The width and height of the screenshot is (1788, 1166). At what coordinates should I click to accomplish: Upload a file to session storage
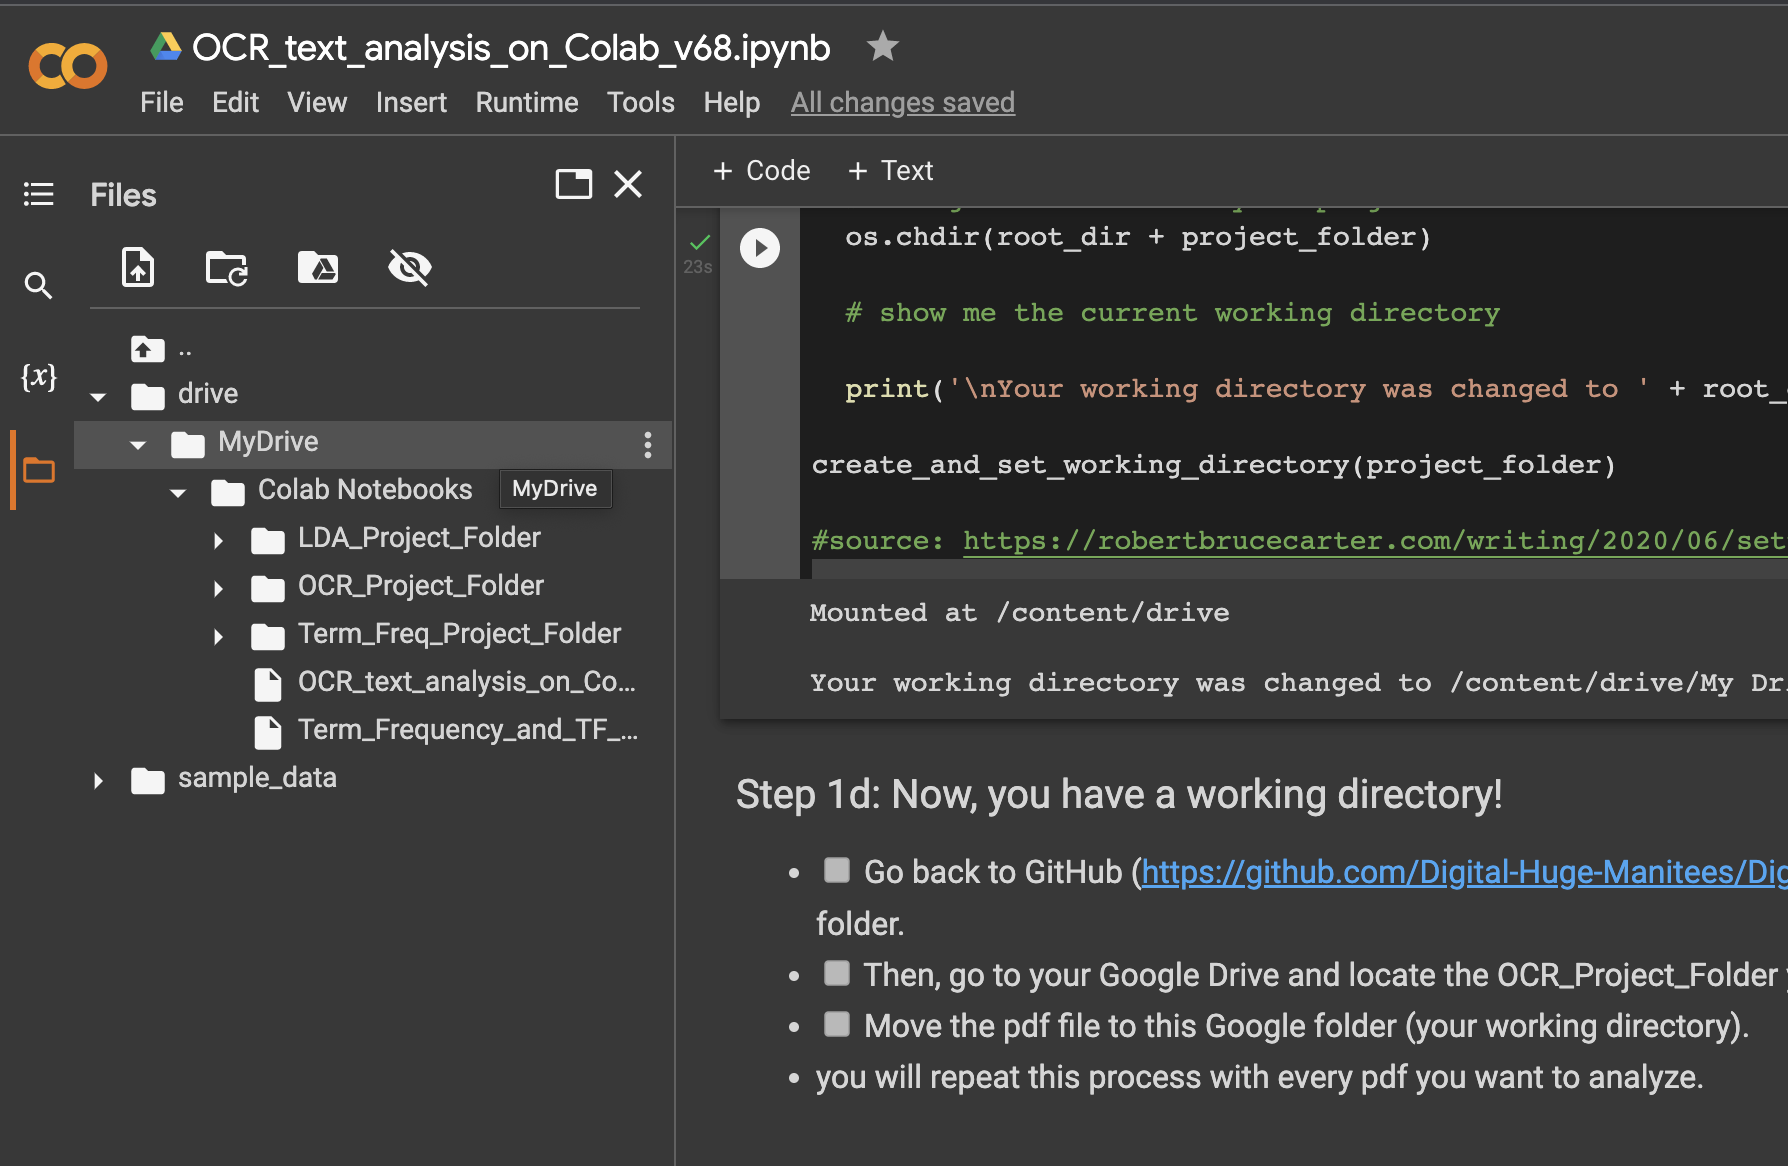point(138,267)
